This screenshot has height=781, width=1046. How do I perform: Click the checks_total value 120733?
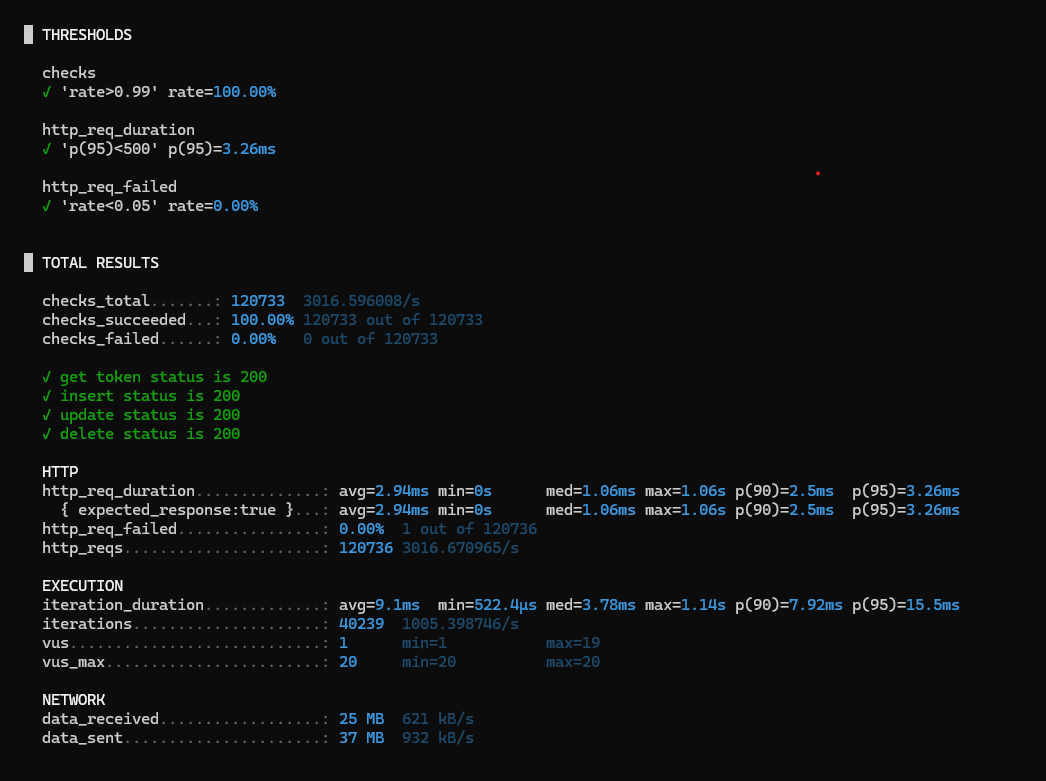257,301
